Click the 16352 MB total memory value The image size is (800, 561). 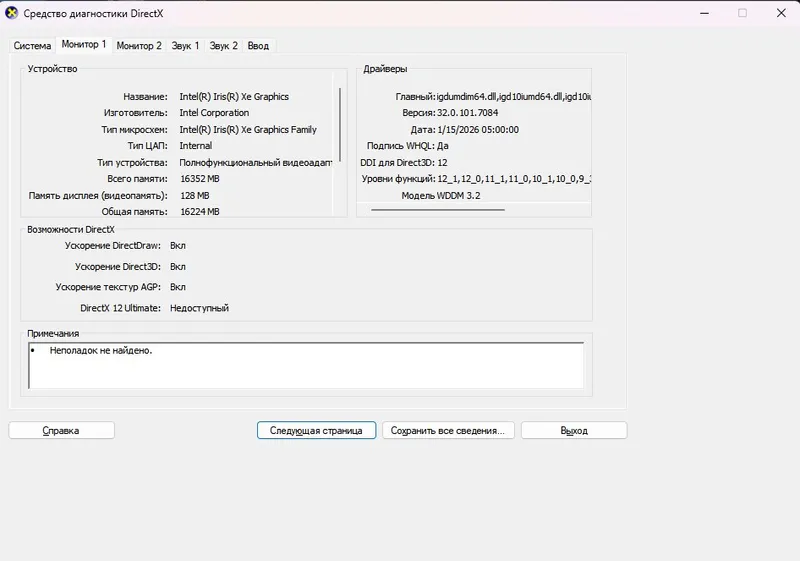pos(199,179)
